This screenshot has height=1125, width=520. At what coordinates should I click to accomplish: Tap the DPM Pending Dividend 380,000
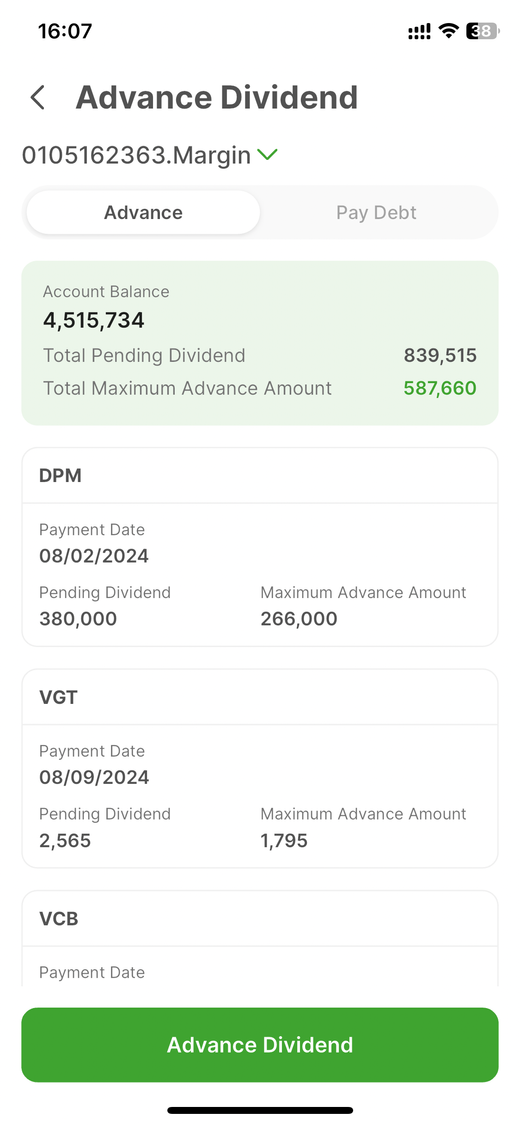[x=78, y=618]
